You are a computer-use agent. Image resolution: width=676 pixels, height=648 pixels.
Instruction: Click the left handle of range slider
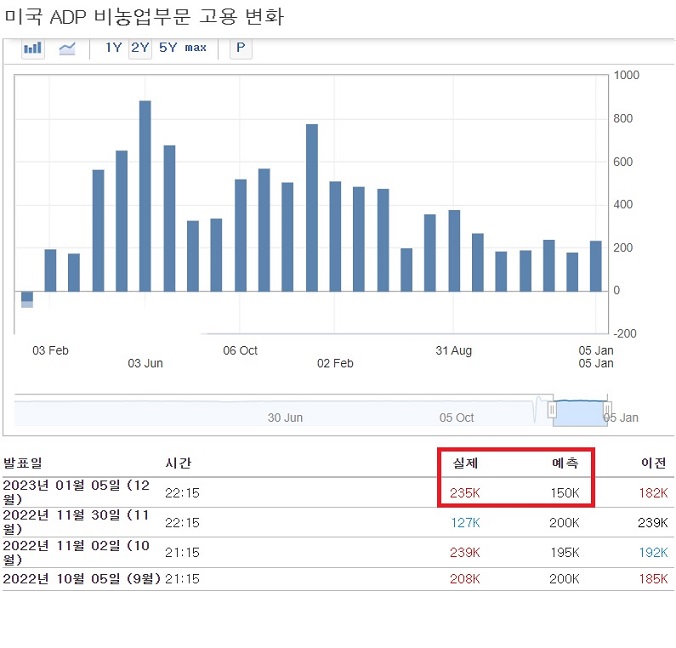pyautogui.click(x=552, y=410)
